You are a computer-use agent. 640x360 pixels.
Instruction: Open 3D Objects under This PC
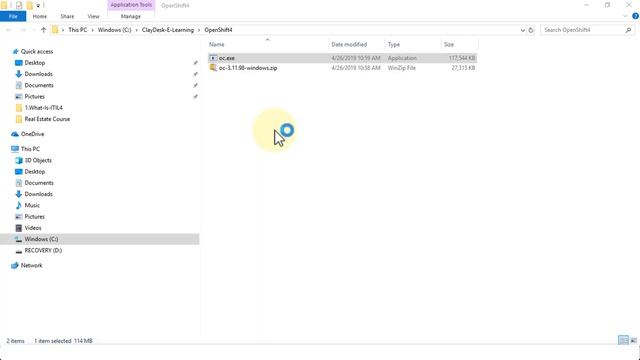pos(38,160)
